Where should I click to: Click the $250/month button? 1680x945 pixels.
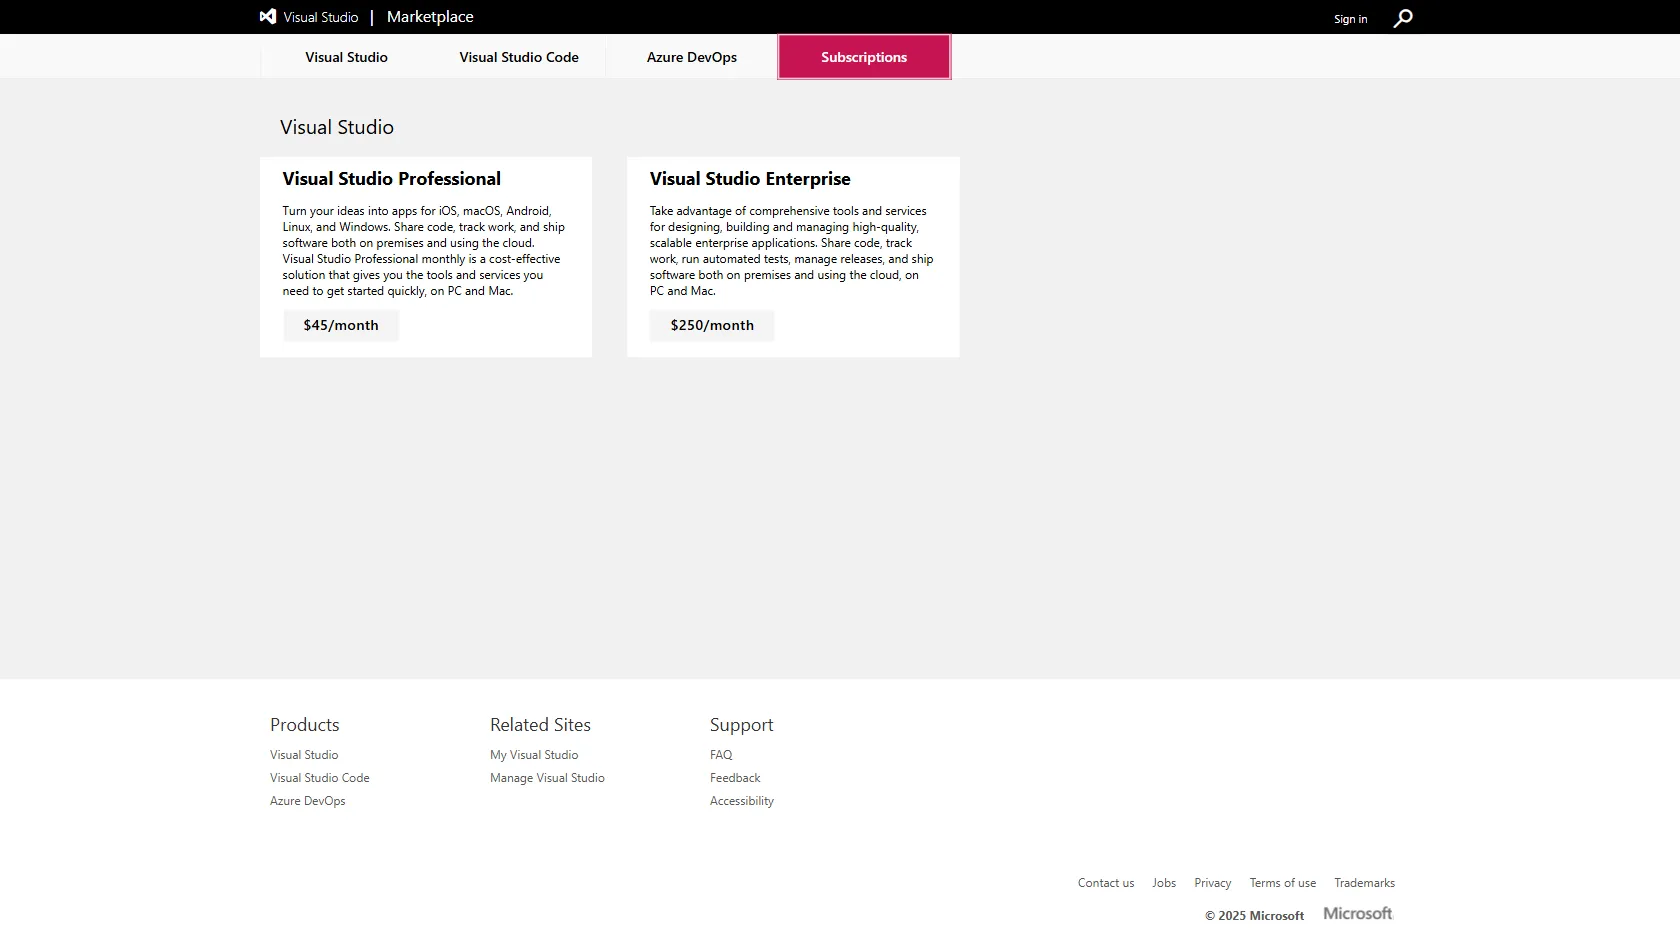[712, 326]
